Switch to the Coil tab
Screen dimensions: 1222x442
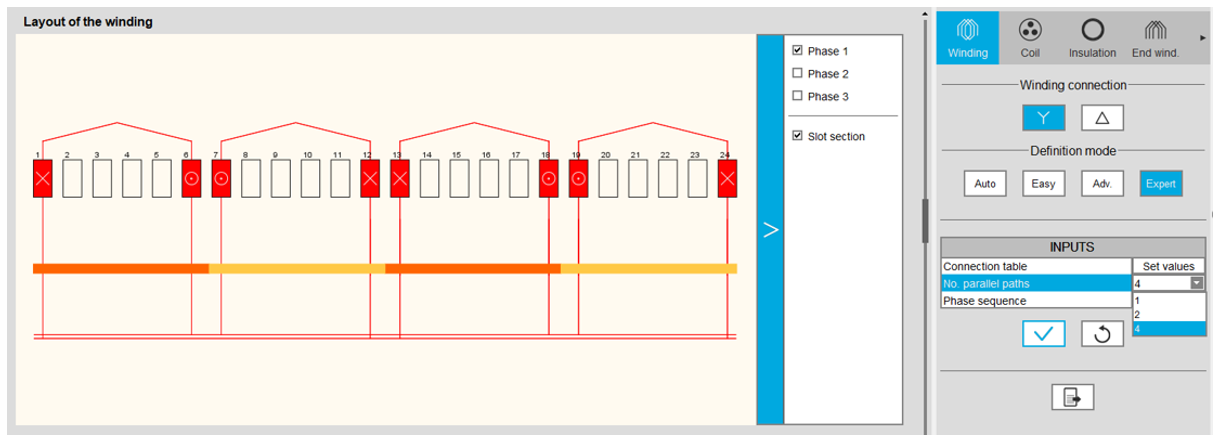[x=1030, y=38]
